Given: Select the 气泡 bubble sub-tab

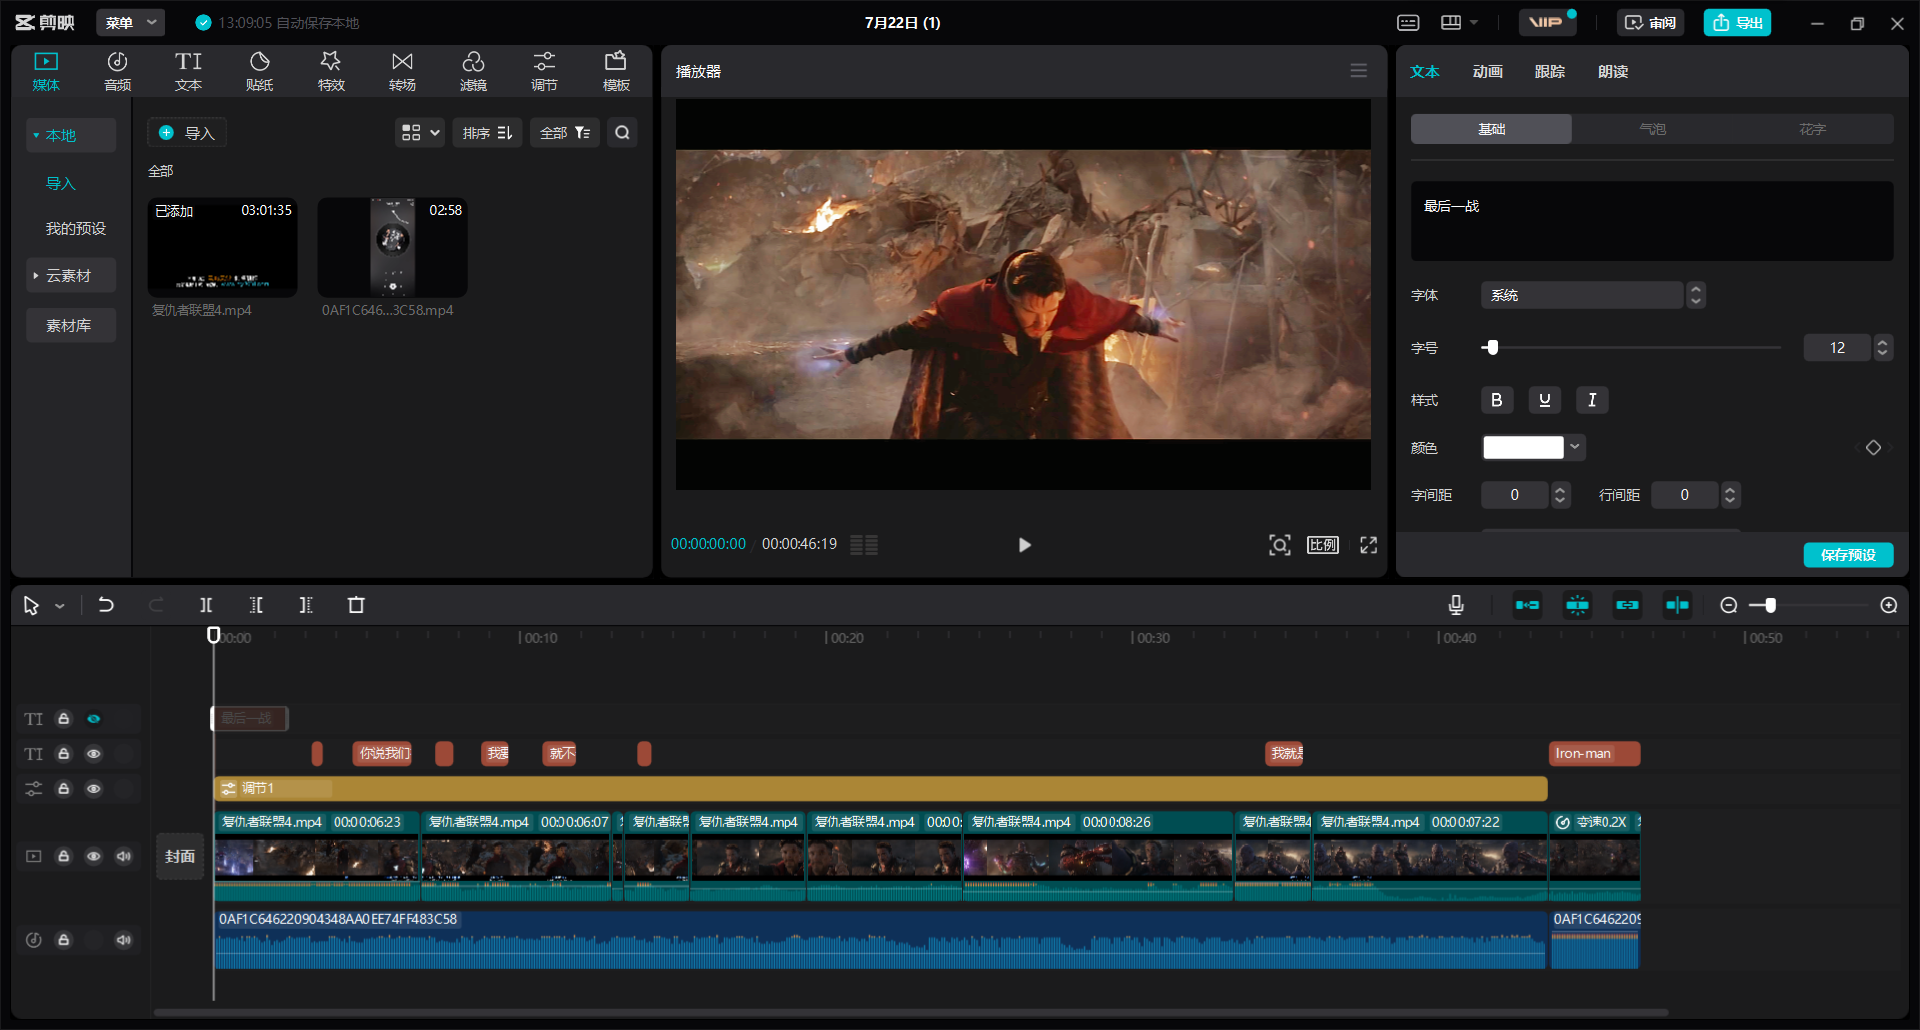Looking at the screenshot, I should (1652, 129).
